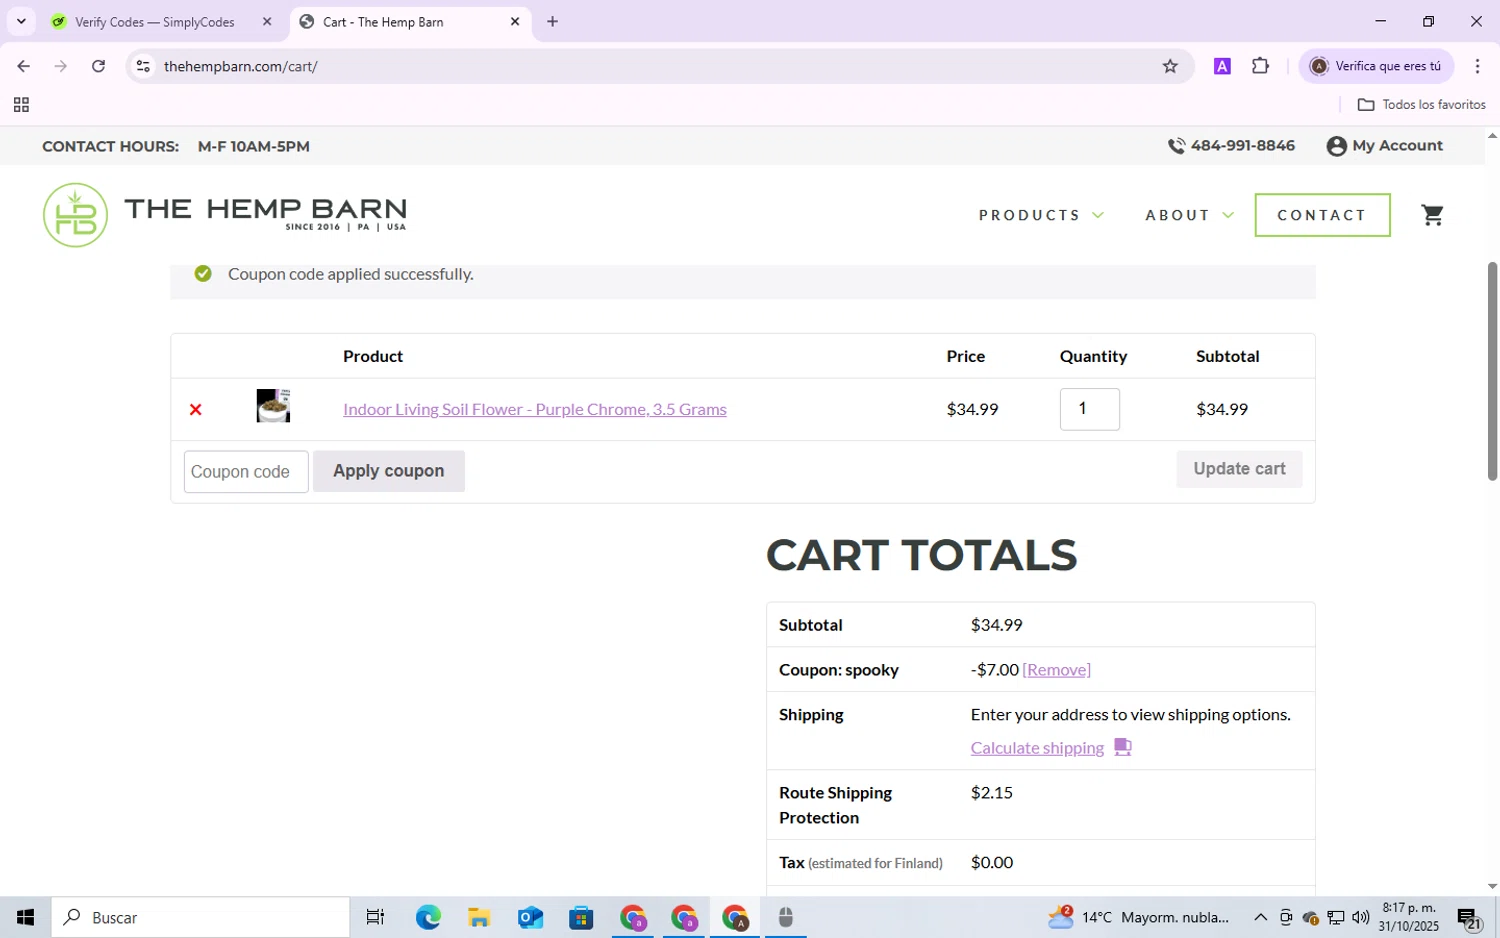The image size is (1500, 938).
Task: Click The Hemp Barn logo
Action: (x=225, y=215)
